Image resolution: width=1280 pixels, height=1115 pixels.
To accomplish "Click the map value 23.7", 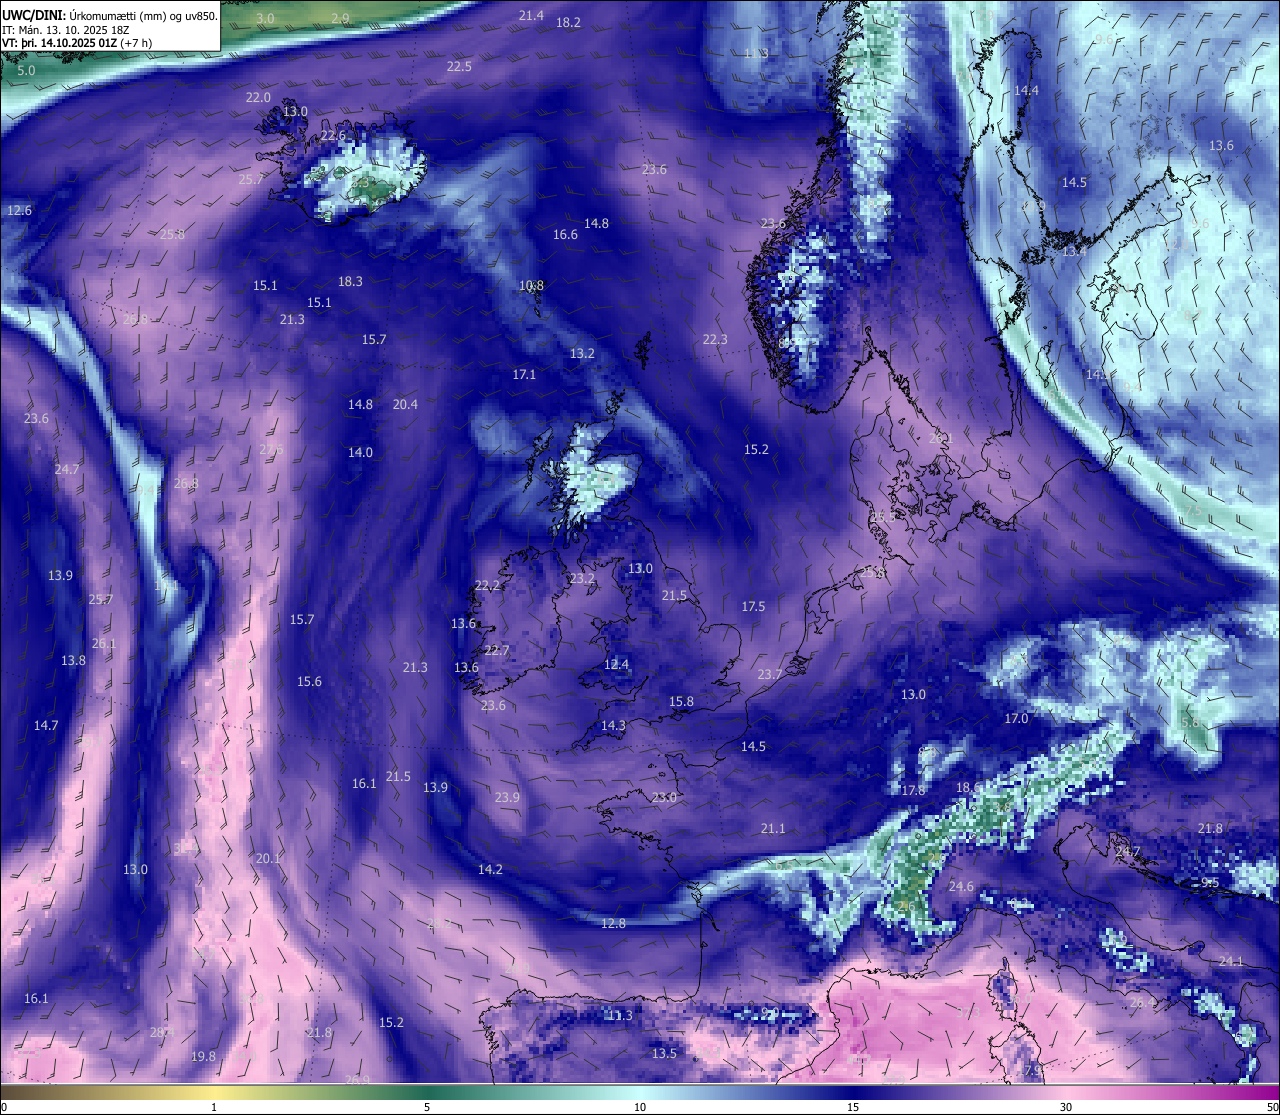I will pos(769,675).
